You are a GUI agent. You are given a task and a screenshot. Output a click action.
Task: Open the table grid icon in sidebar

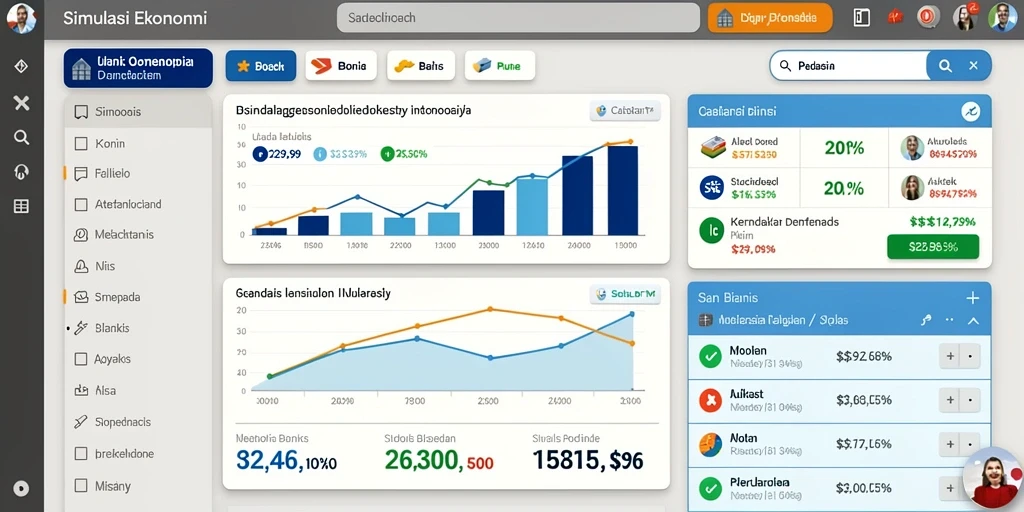point(22,206)
